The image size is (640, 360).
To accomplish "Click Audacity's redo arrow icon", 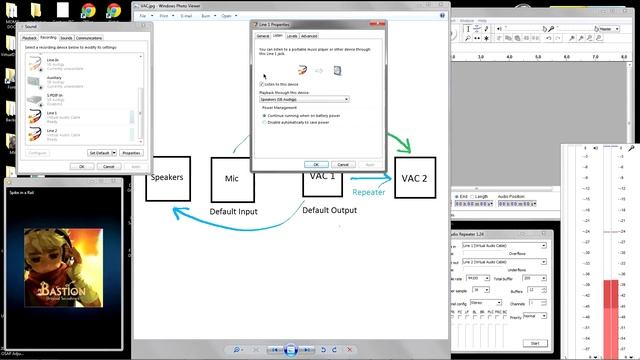I will click(558, 38).
